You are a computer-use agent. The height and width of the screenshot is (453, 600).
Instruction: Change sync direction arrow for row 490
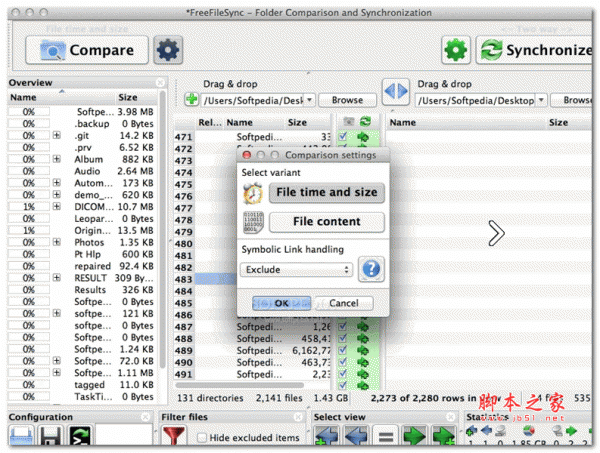(363, 362)
